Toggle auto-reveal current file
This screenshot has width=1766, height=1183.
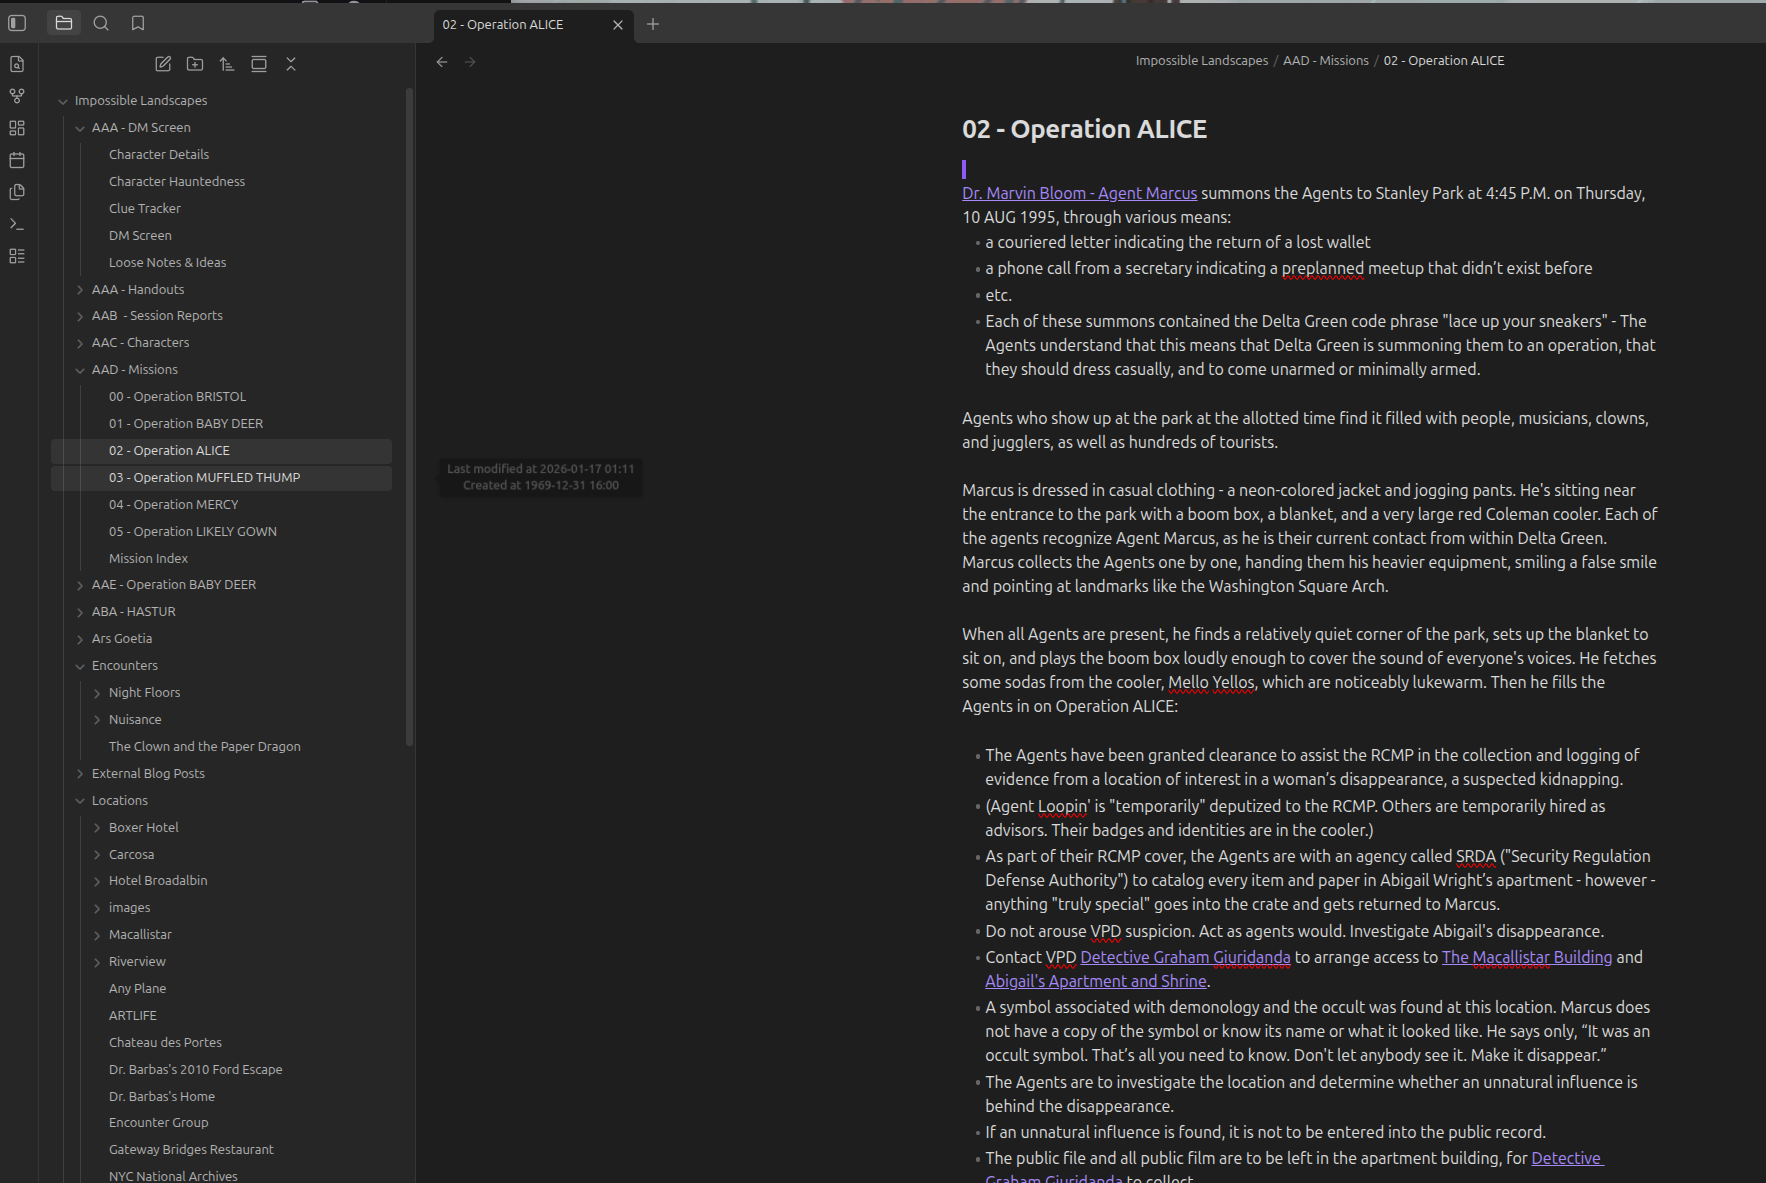click(x=259, y=64)
